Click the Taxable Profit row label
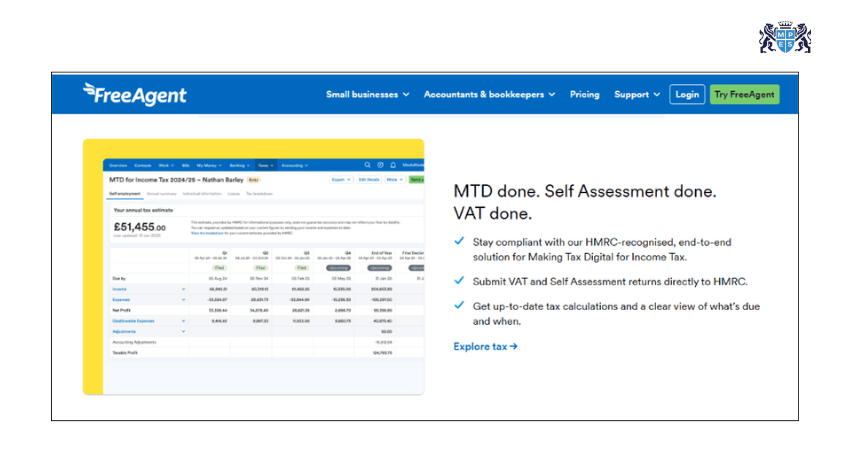 [x=125, y=353]
